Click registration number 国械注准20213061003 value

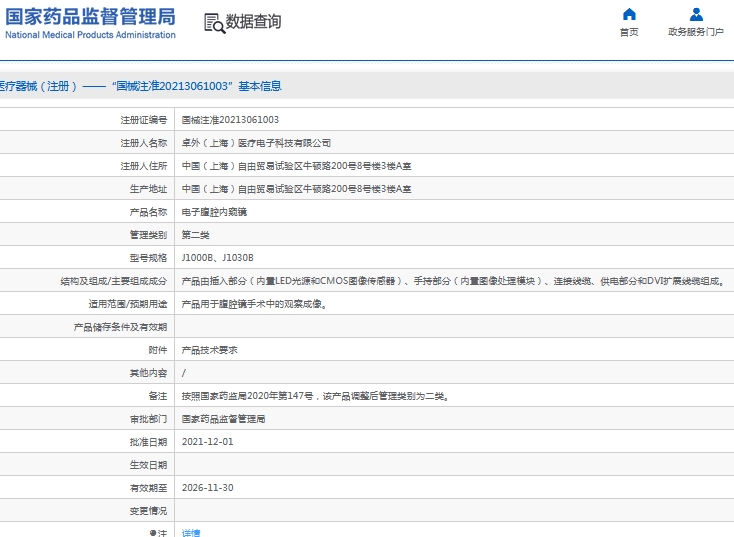tap(230, 120)
